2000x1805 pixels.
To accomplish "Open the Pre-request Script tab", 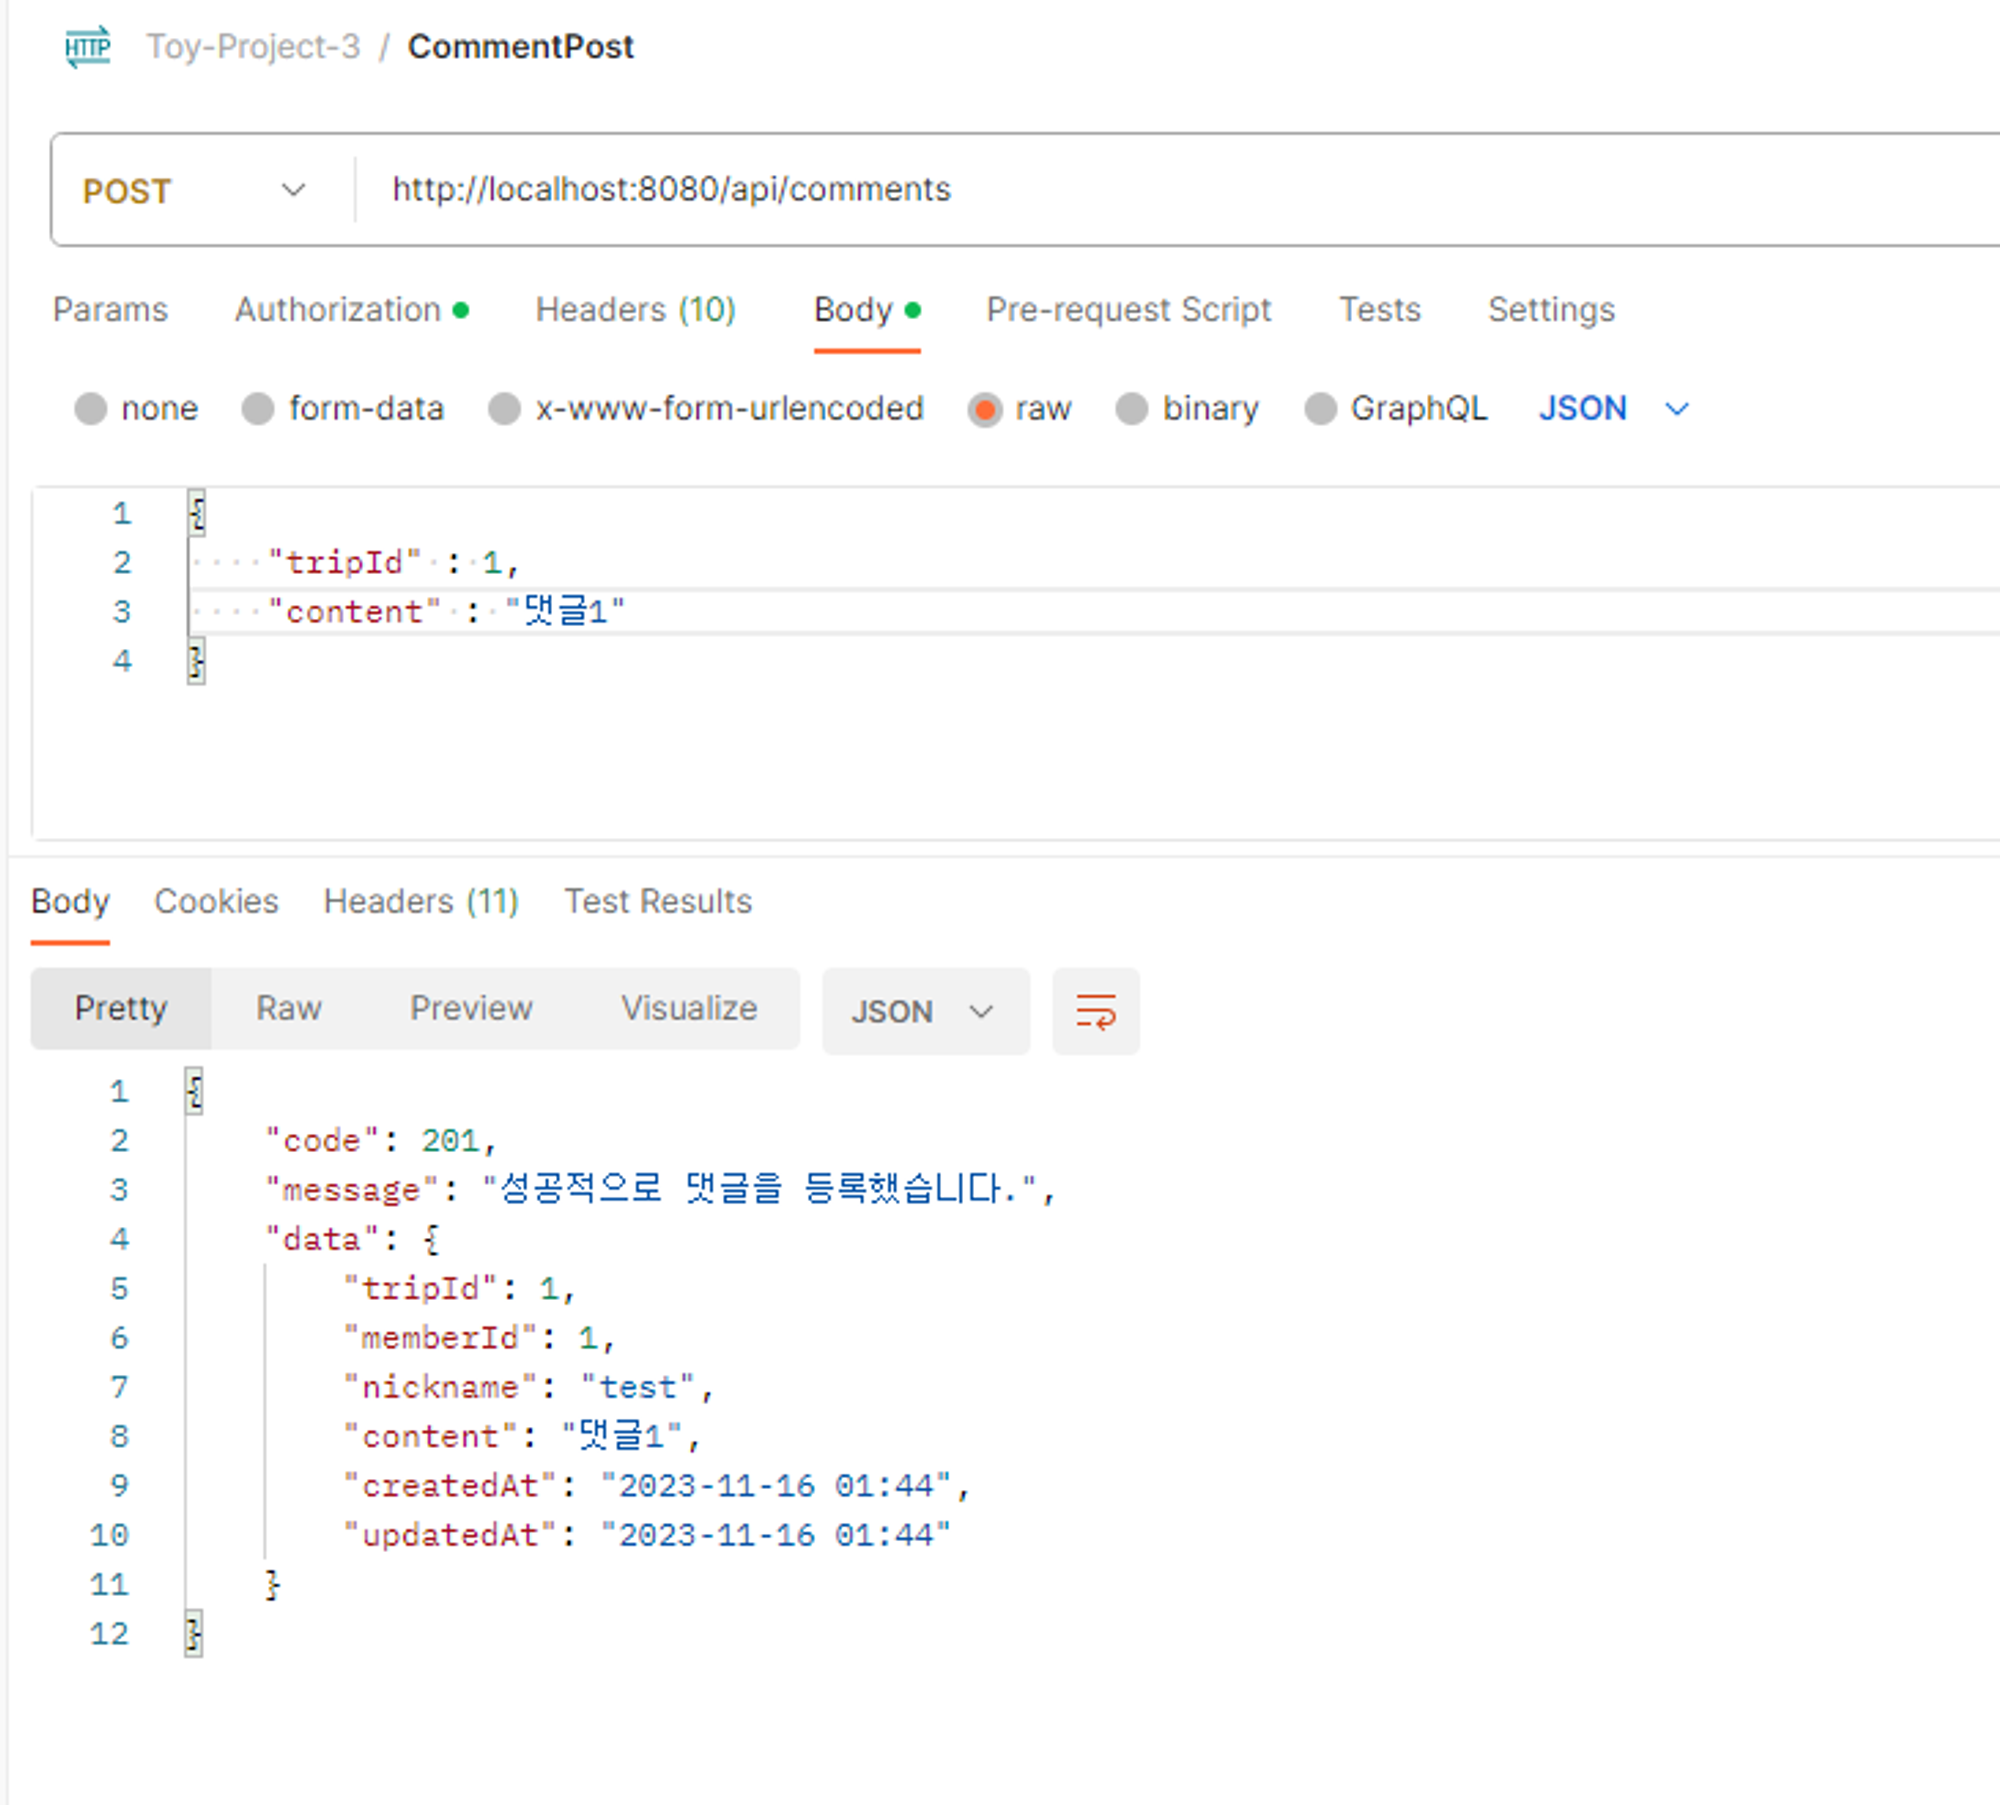I will [x=1128, y=310].
